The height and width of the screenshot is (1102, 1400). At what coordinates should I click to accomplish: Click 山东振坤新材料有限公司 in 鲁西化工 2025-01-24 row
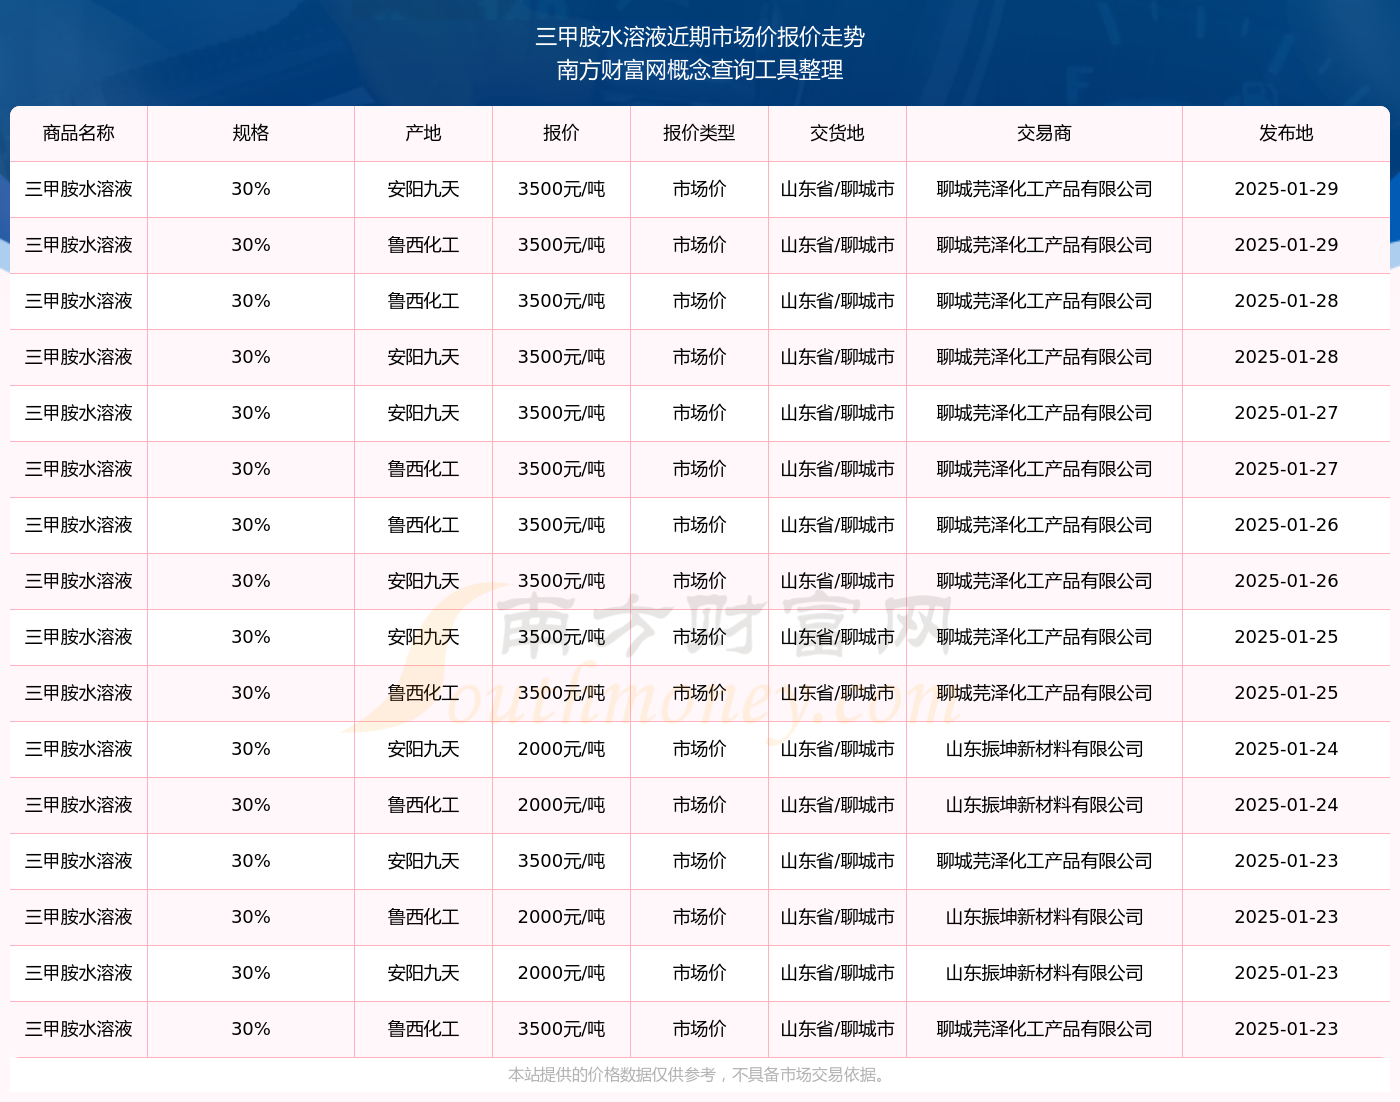(1044, 805)
